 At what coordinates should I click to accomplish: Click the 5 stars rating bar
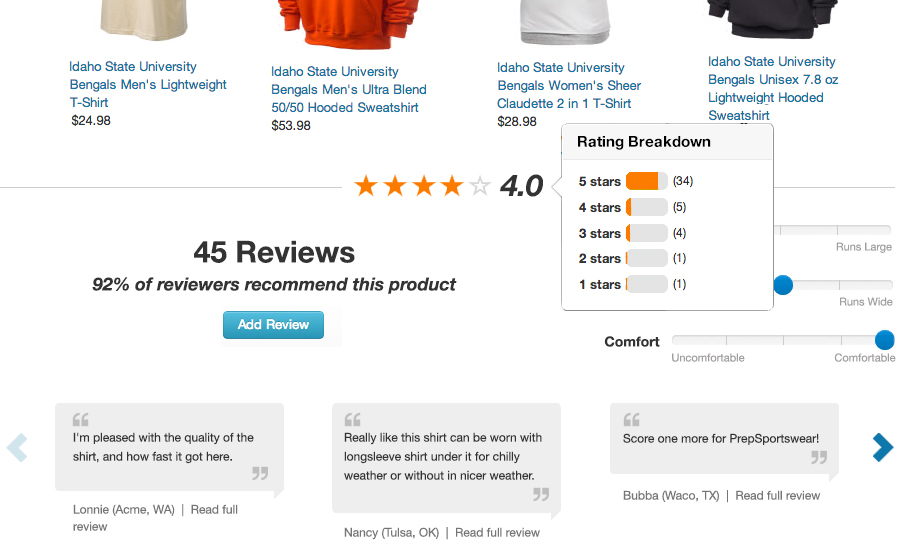646,181
